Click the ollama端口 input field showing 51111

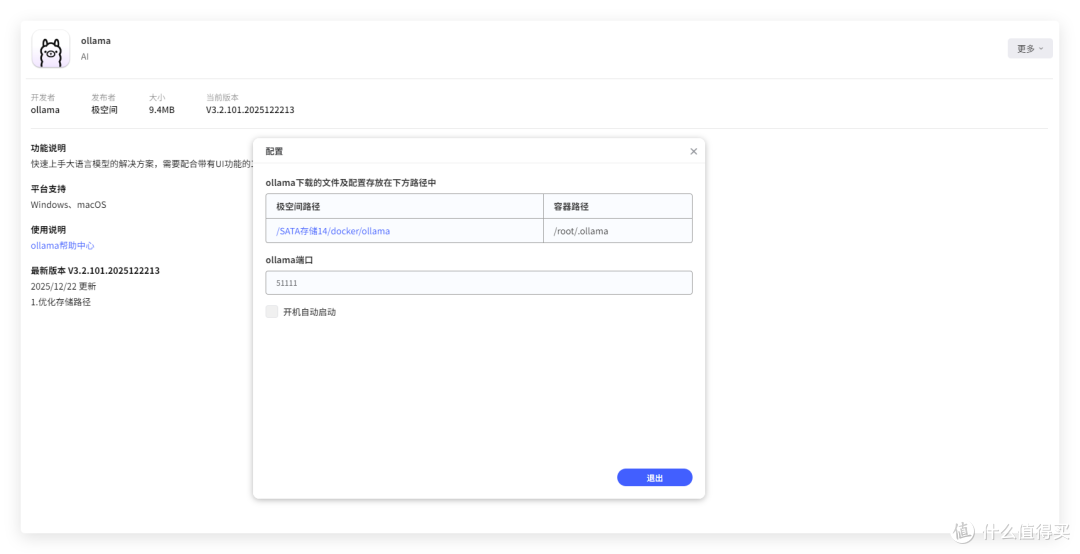click(479, 283)
